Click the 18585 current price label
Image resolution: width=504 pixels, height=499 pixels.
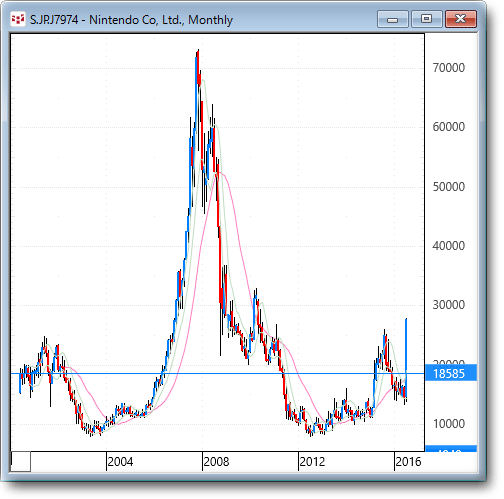pyautogui.click(x=451, y=373)
